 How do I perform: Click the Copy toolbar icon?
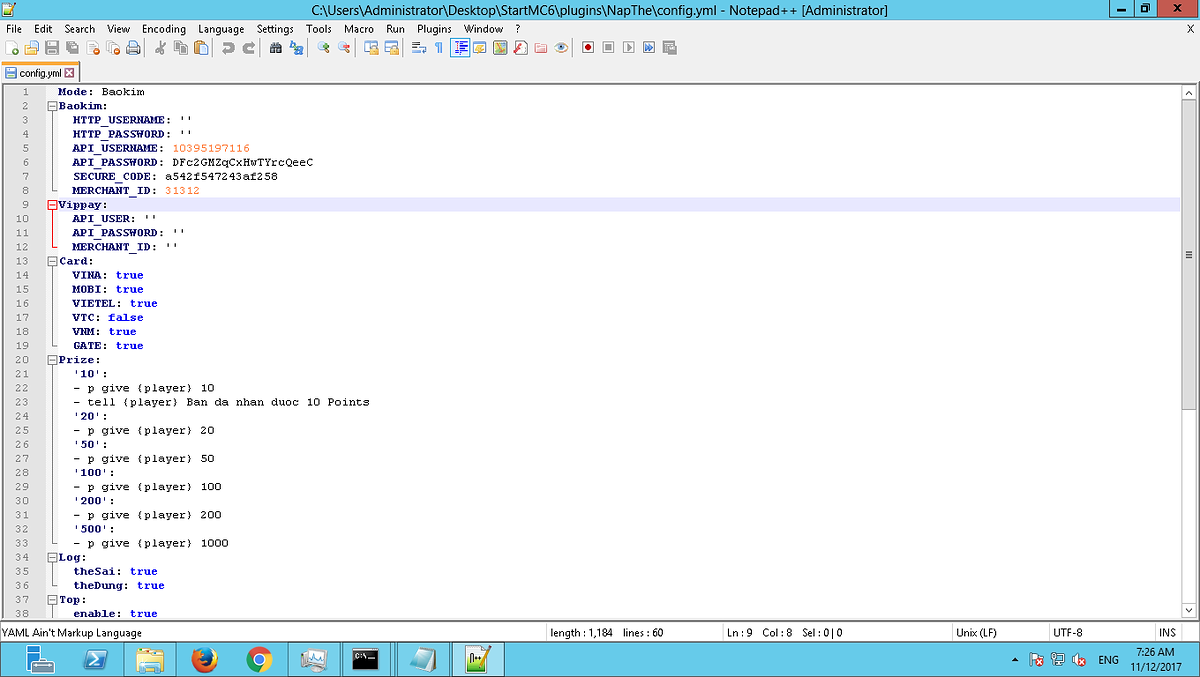click(x=180, y=47)
